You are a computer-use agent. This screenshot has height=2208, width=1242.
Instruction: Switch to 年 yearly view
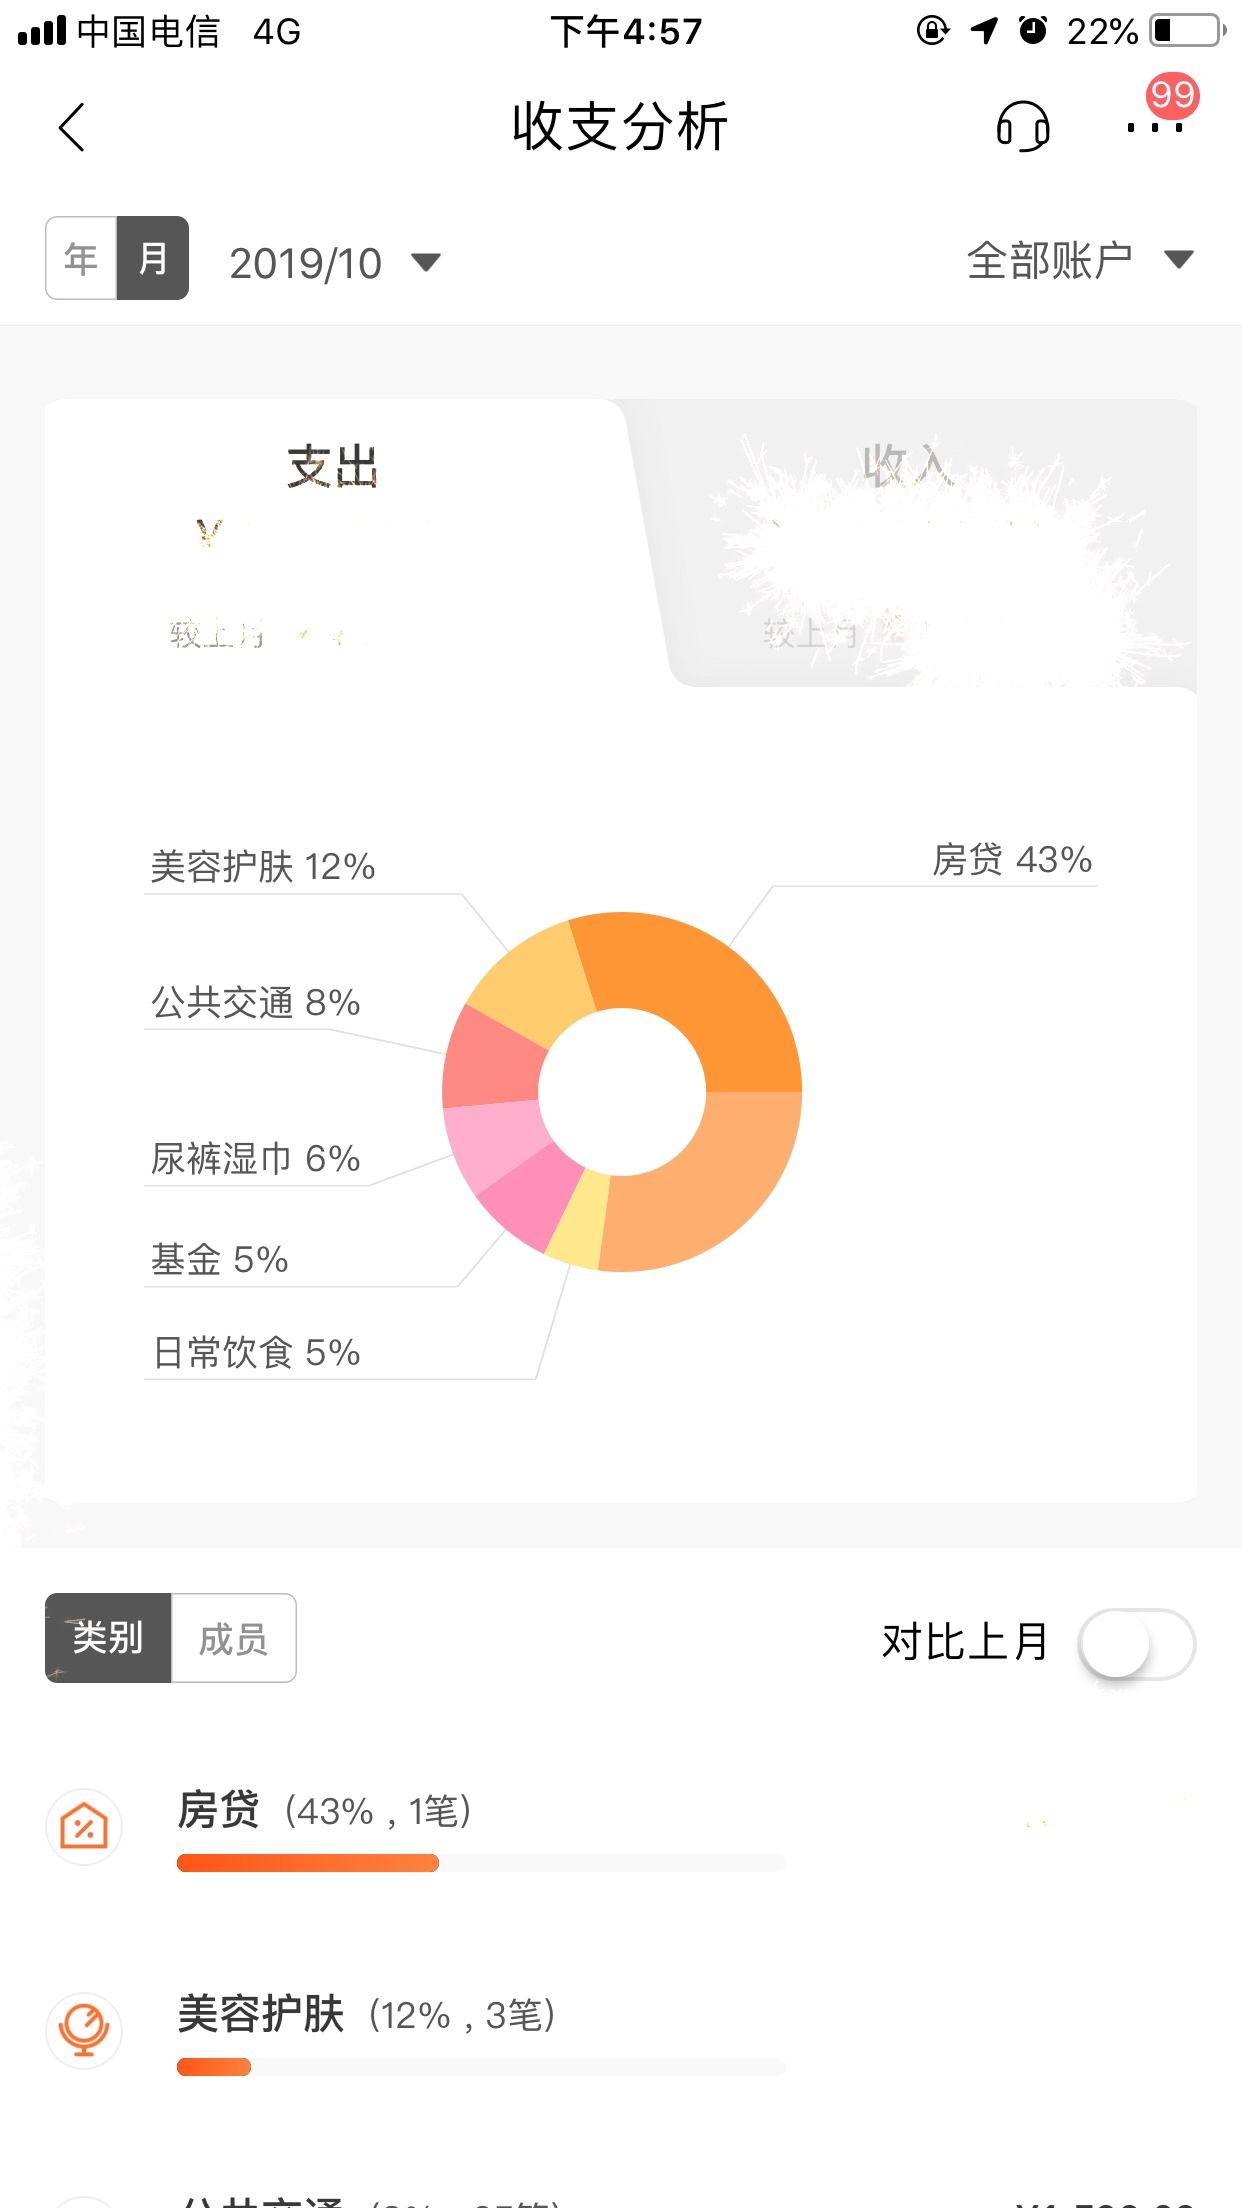(79, 258)
